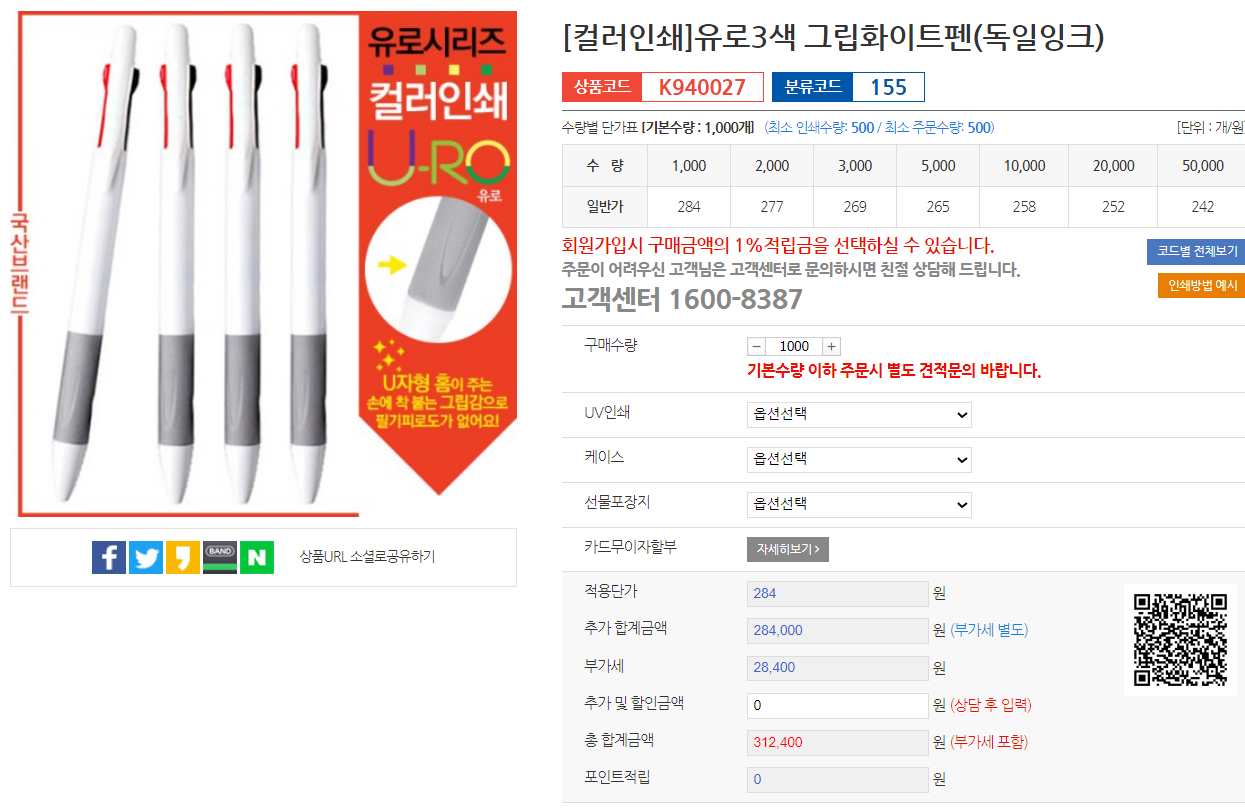Click 인쇄방법 예시 orange button
1245x809 pixels.
[x=1202, y=285]
